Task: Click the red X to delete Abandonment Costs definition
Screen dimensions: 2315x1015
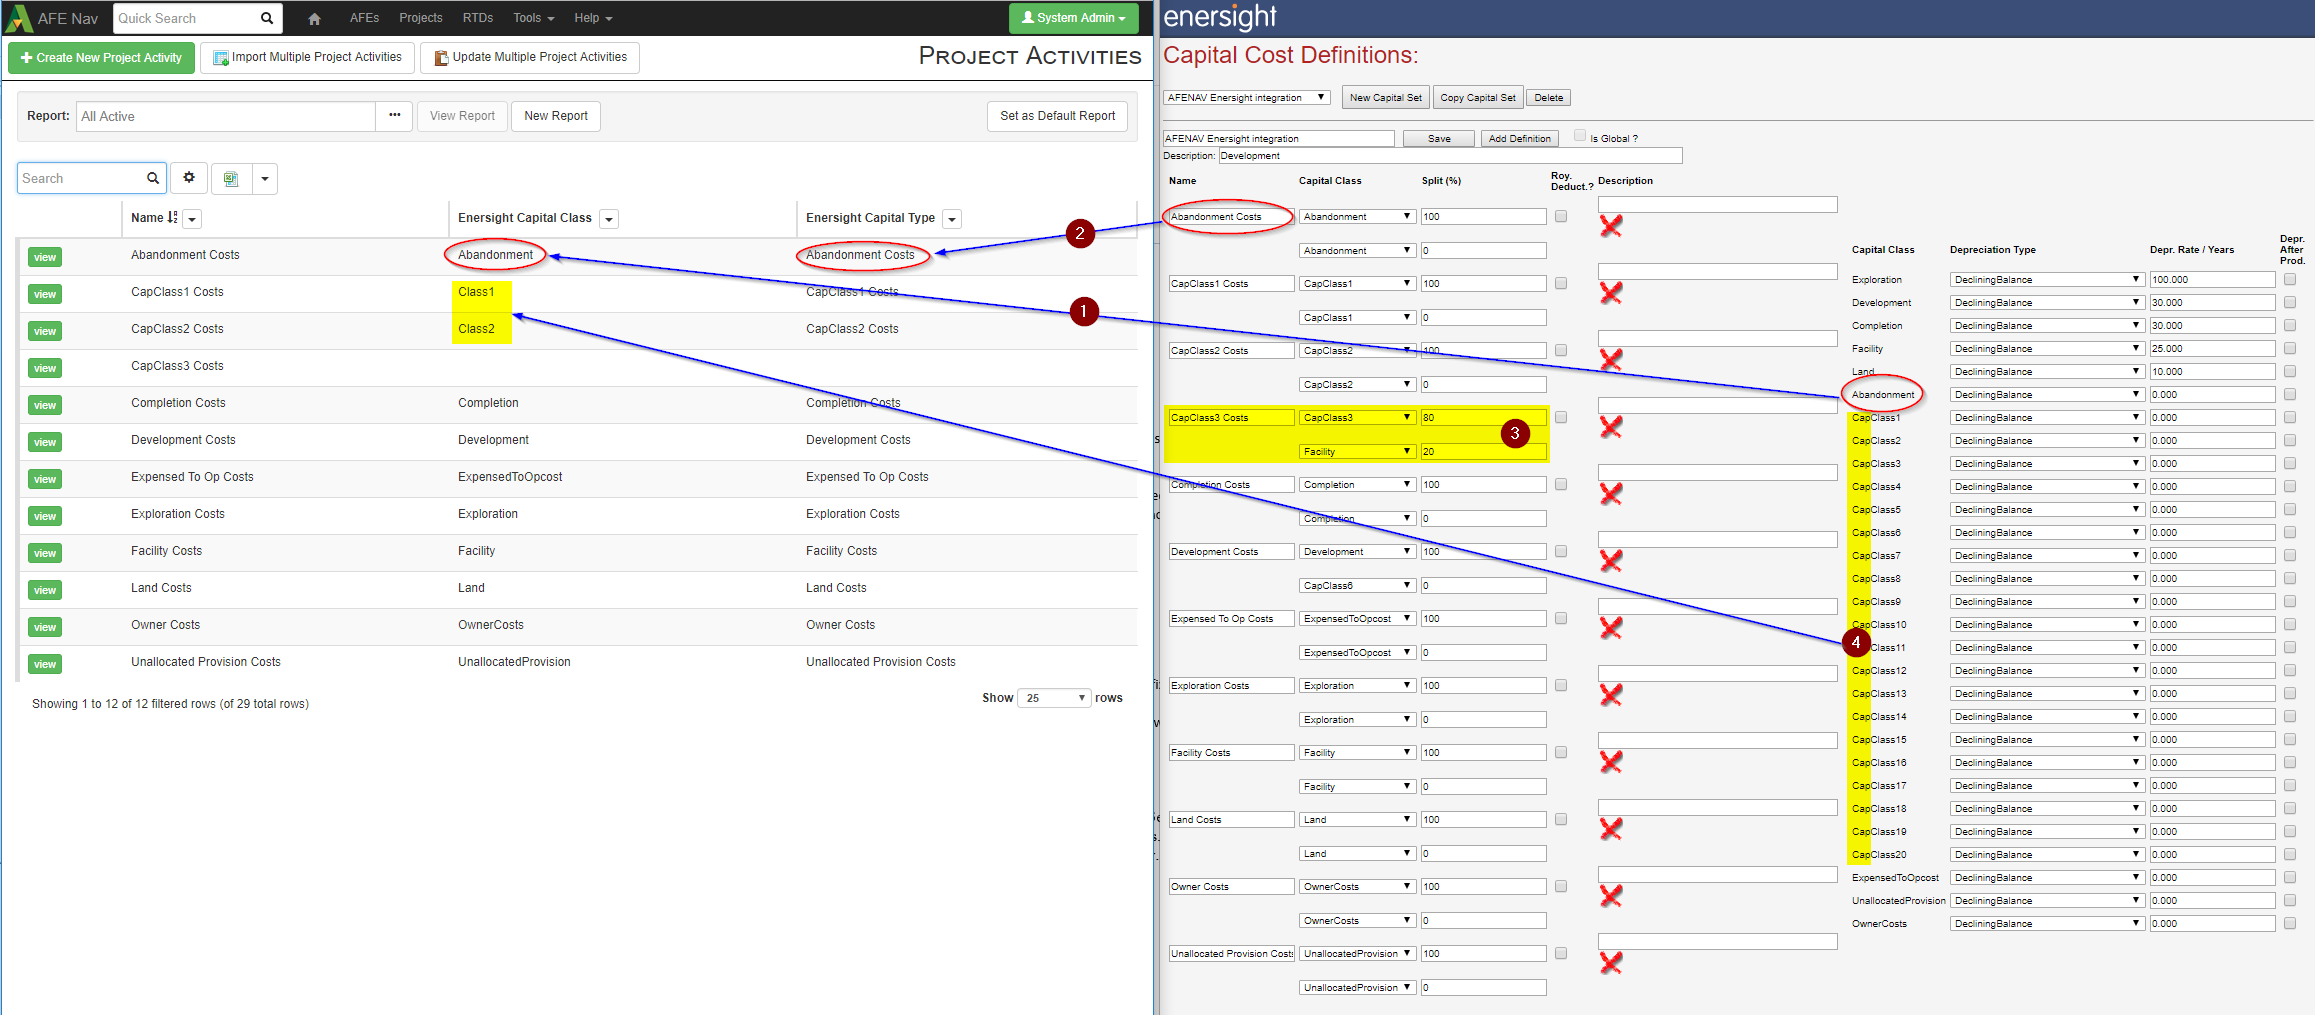Action: 1611,227
